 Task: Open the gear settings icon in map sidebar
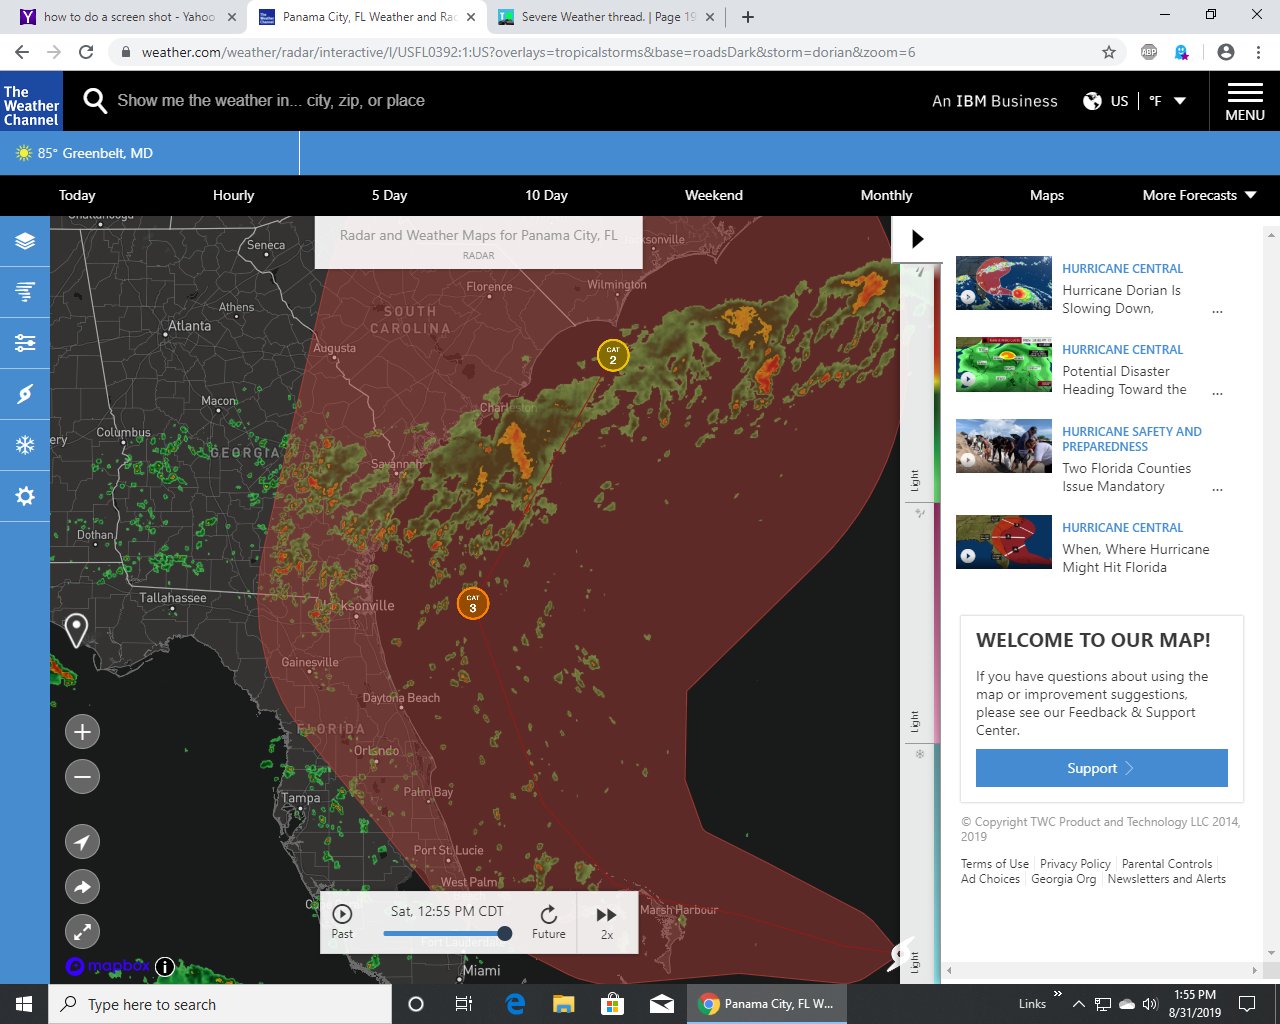[25, 496]
